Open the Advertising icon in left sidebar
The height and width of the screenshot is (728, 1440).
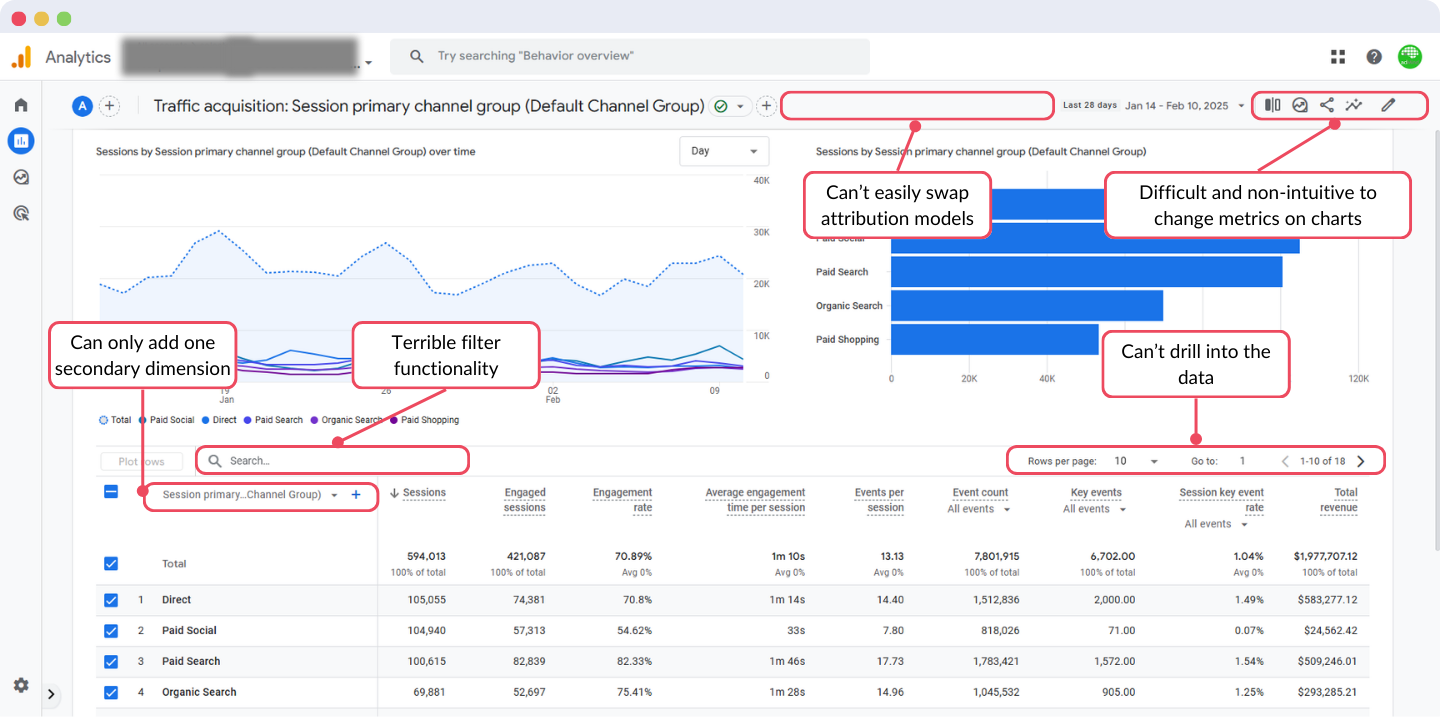[x=21, y=213]
